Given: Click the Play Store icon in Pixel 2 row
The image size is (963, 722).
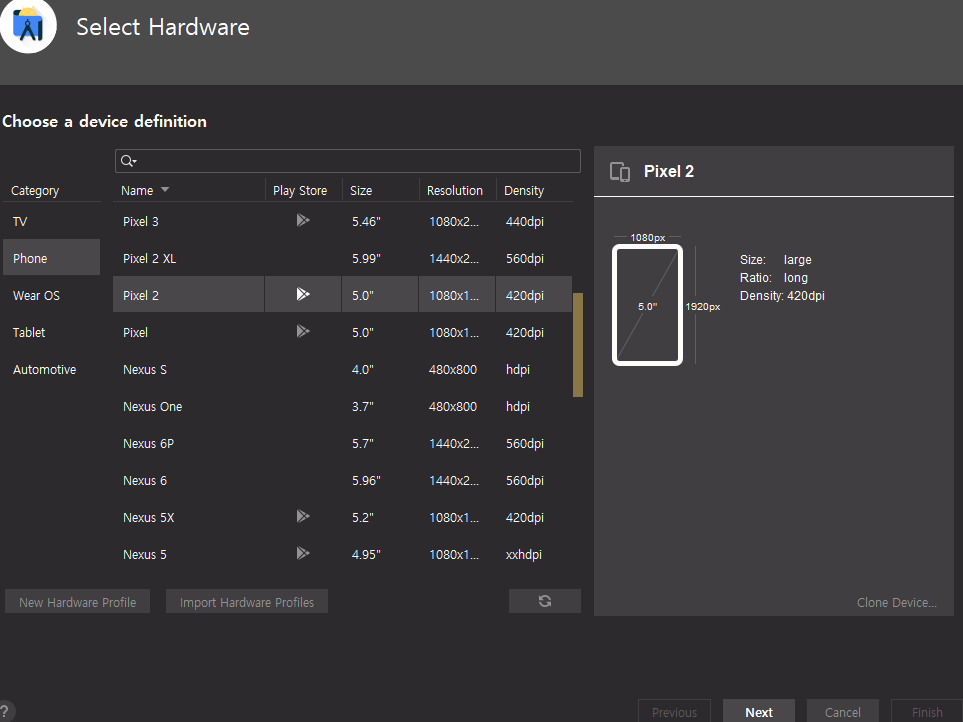Looking at the screenshot, I should 303,294.
